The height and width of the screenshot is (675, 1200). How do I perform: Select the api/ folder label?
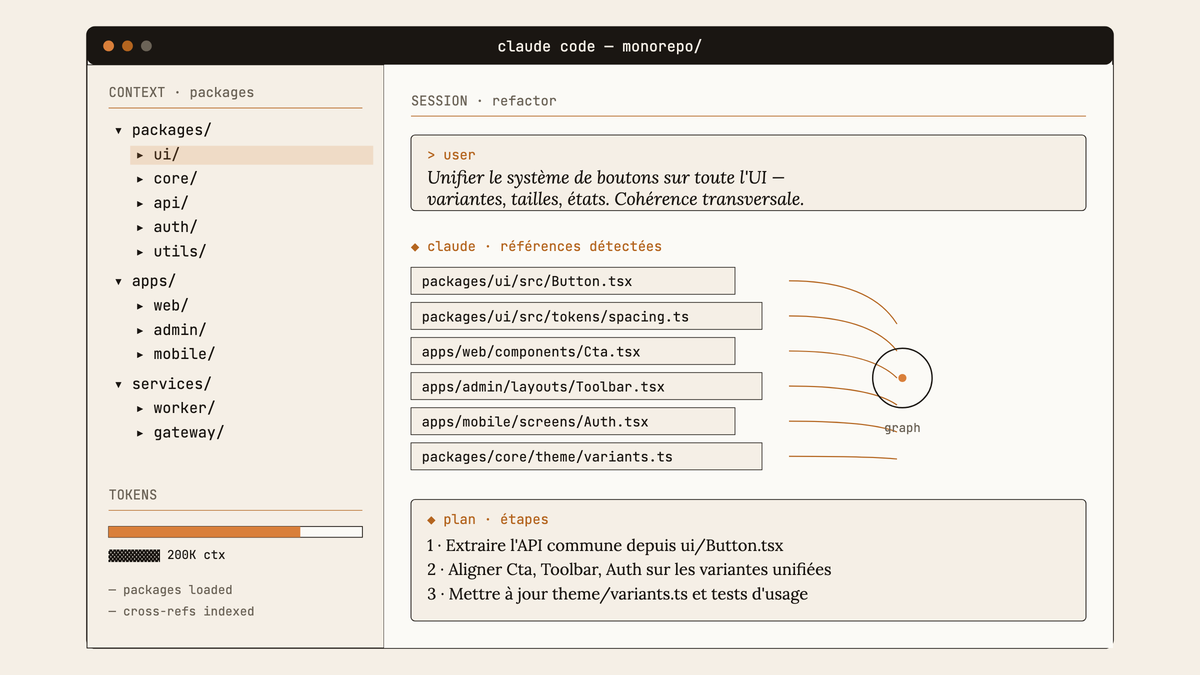tap(171, 203)
